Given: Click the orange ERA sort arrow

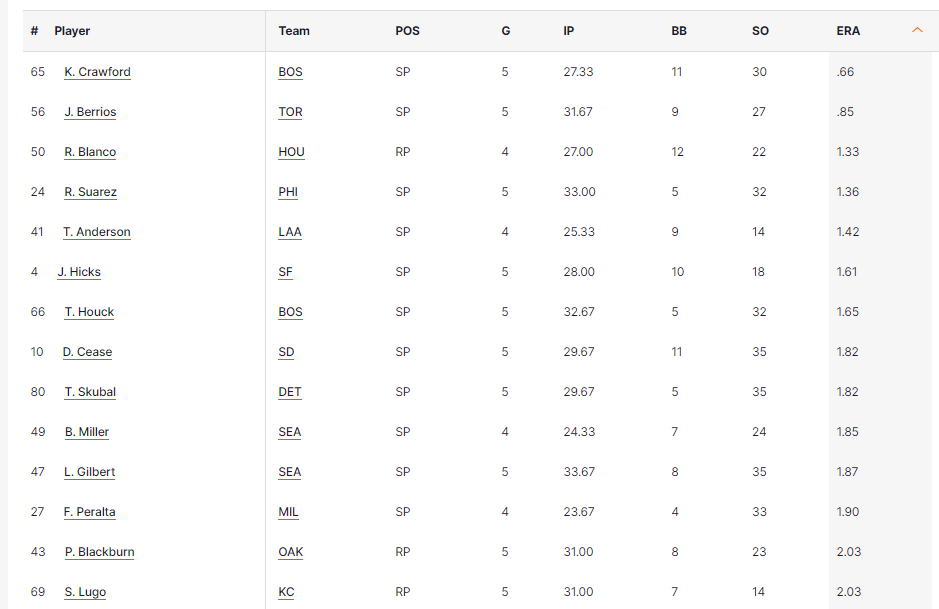Looking at the screenshot, I should pyautogui.click(x=917, y=30).
